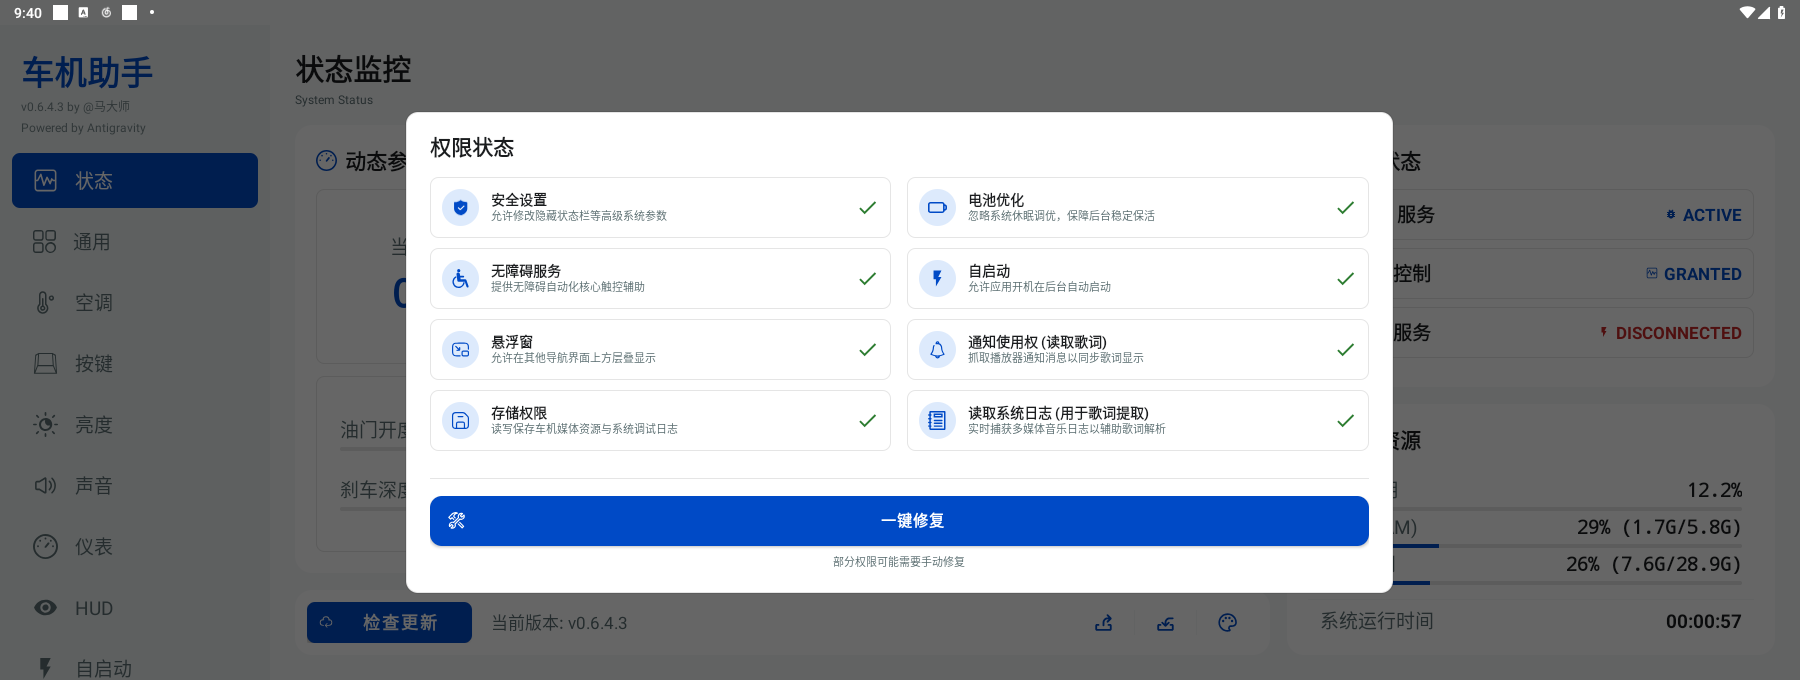Open the 空调 sidebar section
The width and height of the screenshot is (1800, 680).
coord(135,303)
